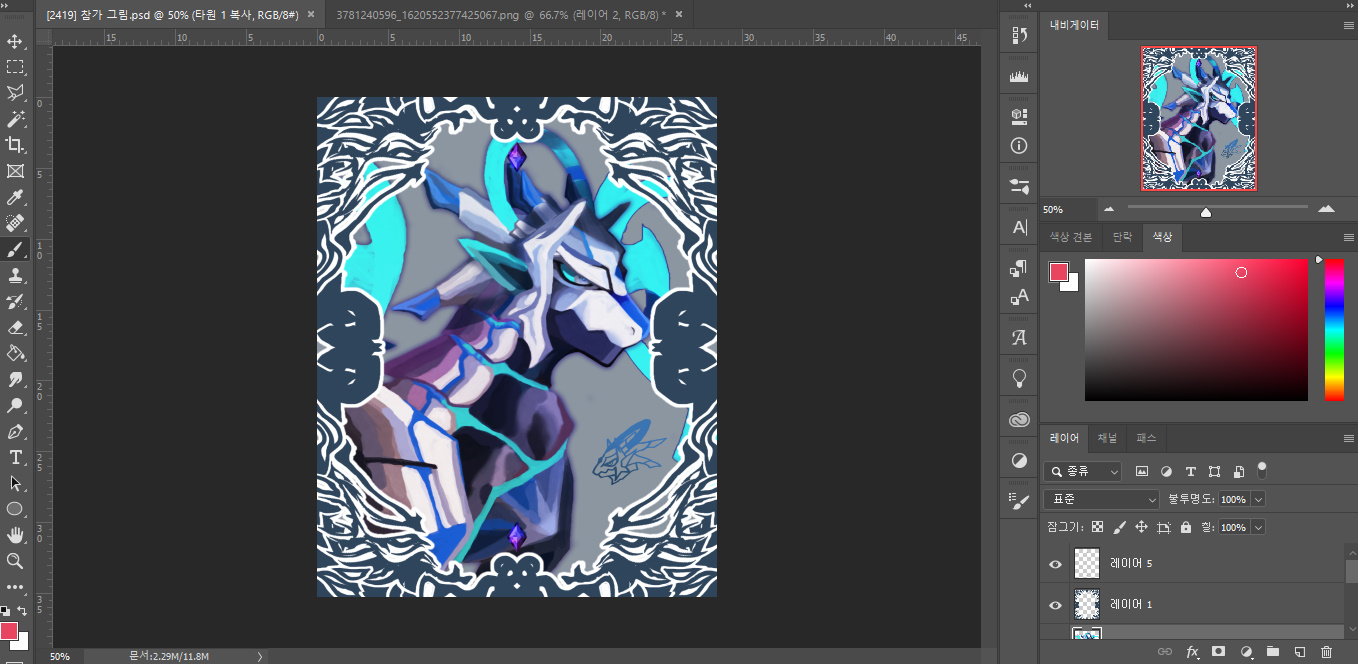The height and width of the screenshot is (664, 1358).
Task: Select the Zoom tool
Action: [15, 561]
